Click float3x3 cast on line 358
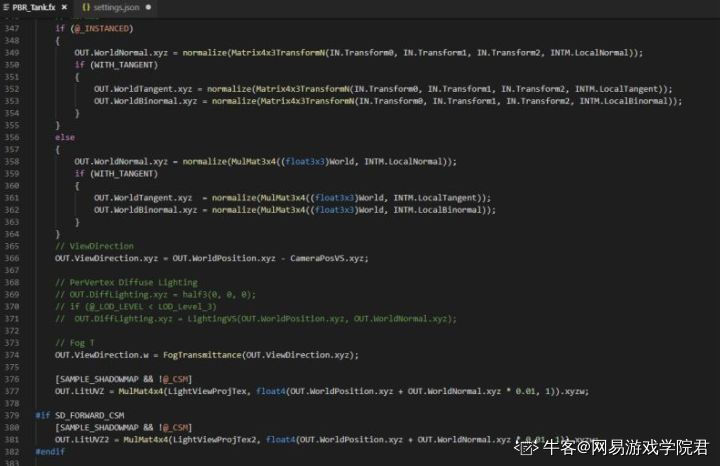The image size is (720, 466). (x=305, y=162)
